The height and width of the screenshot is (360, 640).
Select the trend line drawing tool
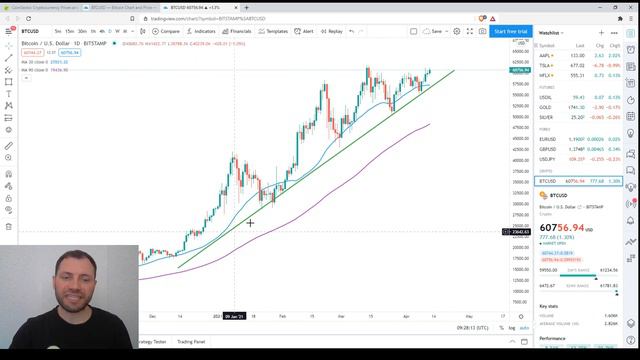9,58
